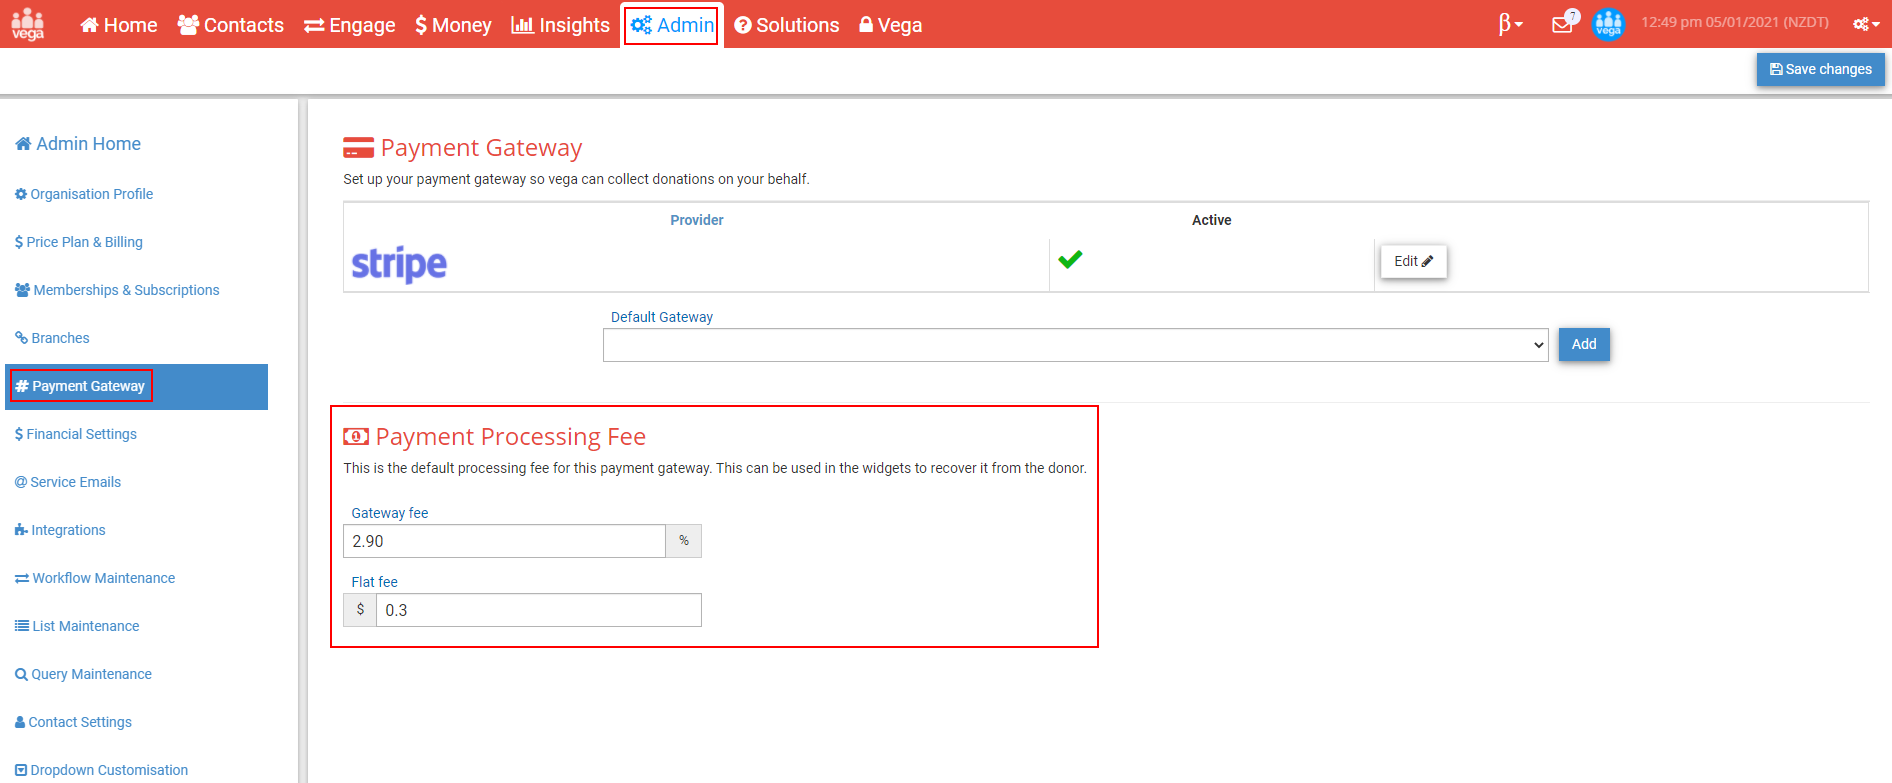1892x783 pixels.
Task: Click the percent symbol addon on Gateway fee
Action: point(684,541)
